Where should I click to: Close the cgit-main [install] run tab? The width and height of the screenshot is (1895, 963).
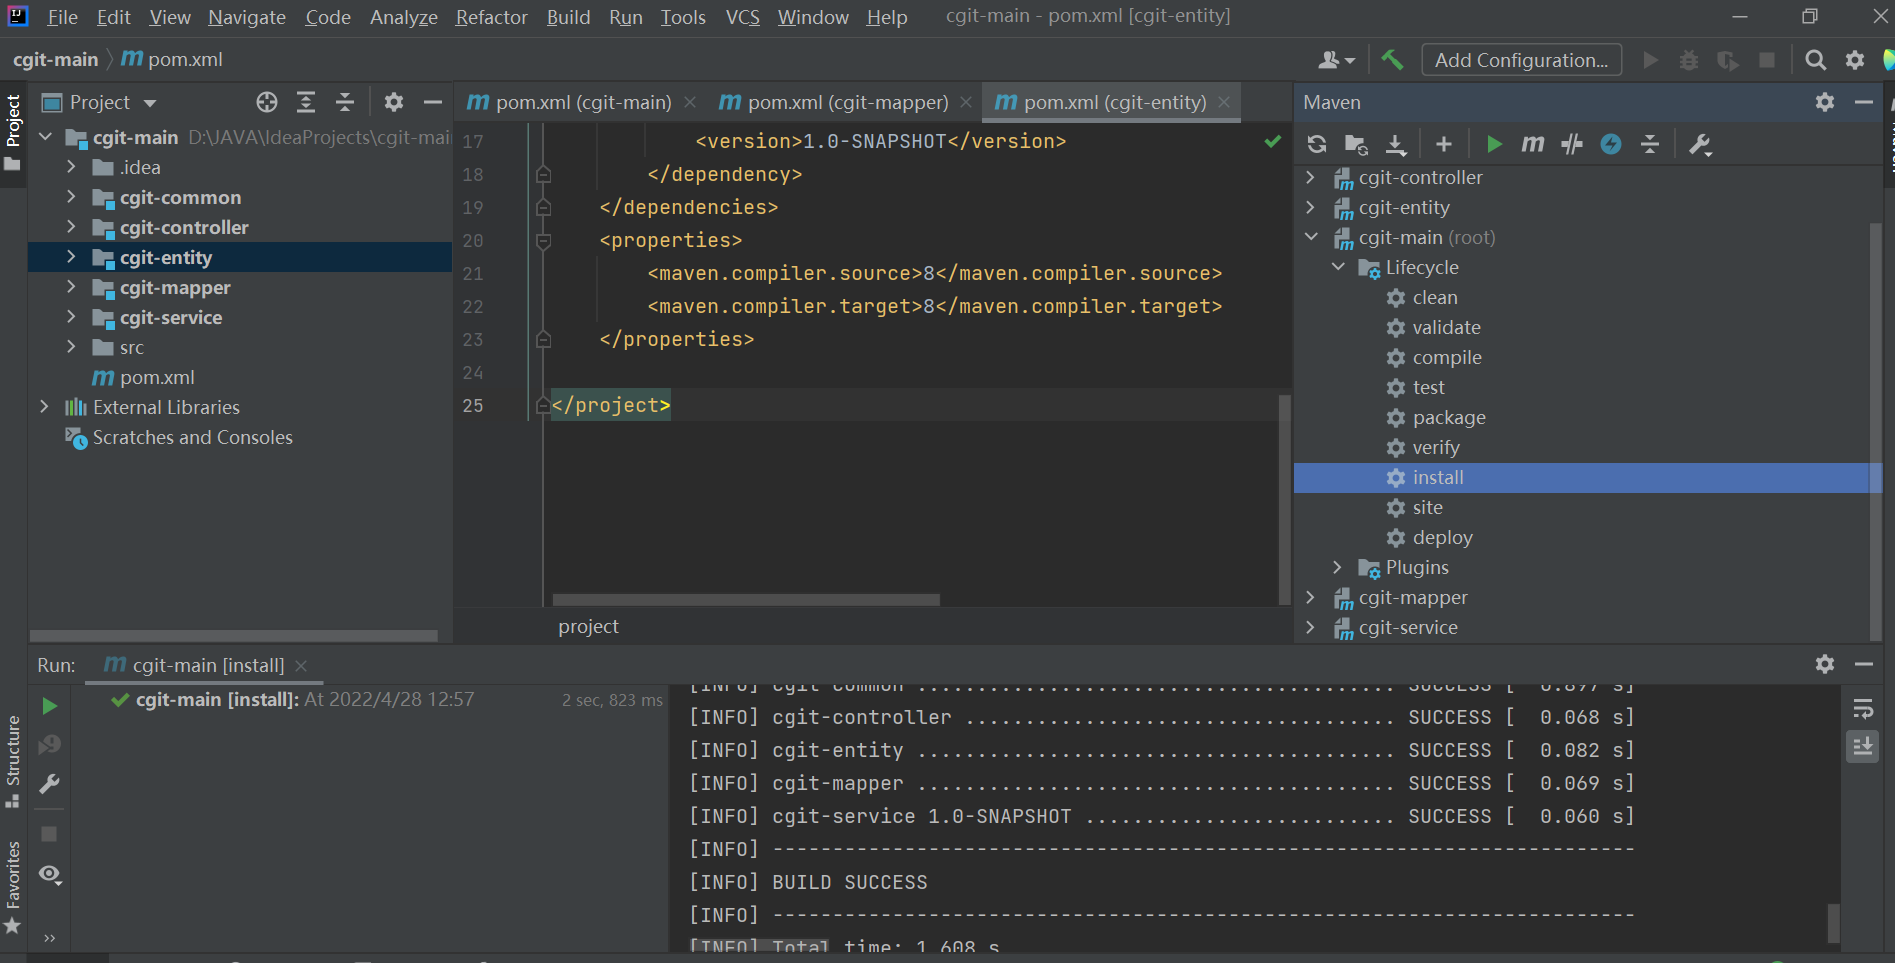point(301,665)
